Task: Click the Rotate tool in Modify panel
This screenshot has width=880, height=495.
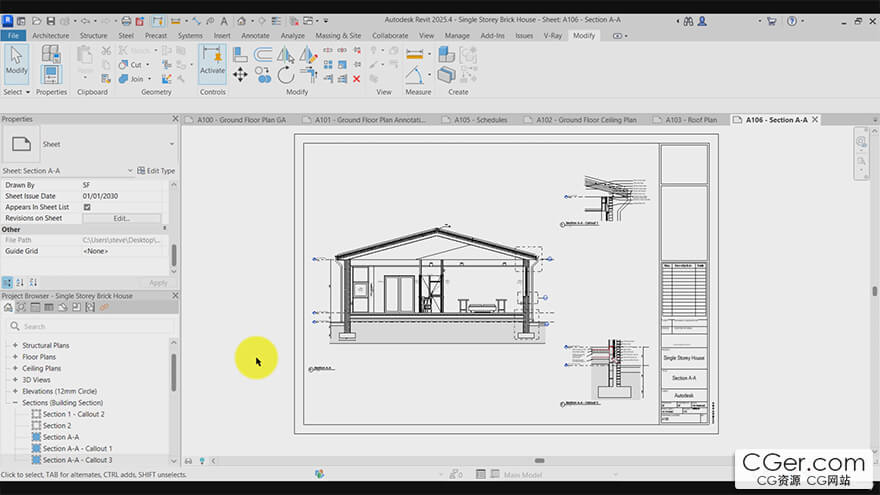Action: (x=286, y=75)
